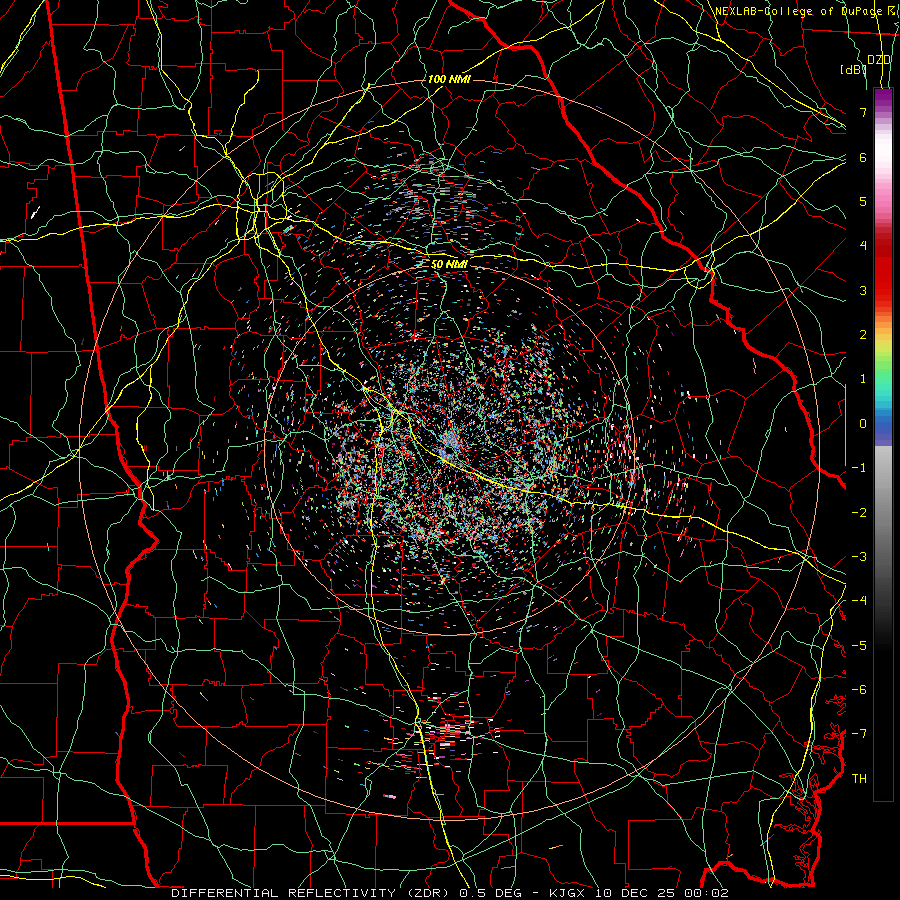Click the "2" value on the color scale
This screenshot has height=900, width=900.
pyautogui.click(x=863, y=335)
